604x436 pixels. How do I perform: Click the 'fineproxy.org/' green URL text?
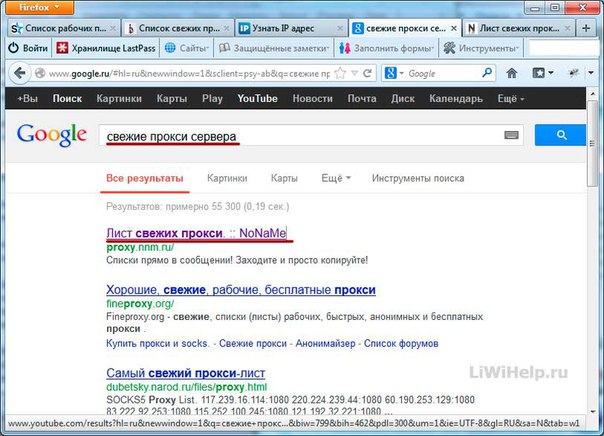pyautogui.click(x=140, y=304)
